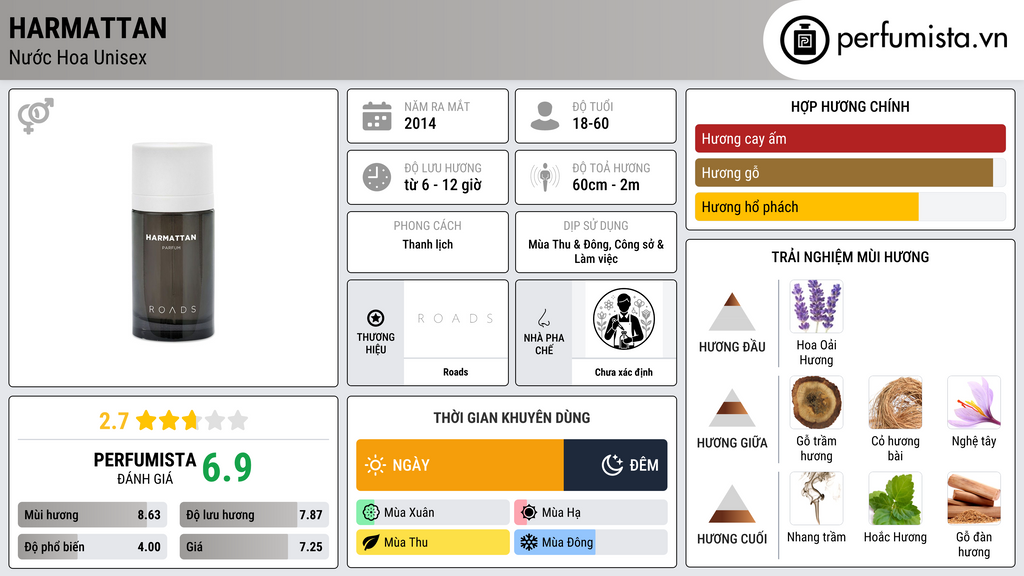Click the Roads brand name label
The image size is (1024, 576).
pyautogui.click(x=455, y=372)
